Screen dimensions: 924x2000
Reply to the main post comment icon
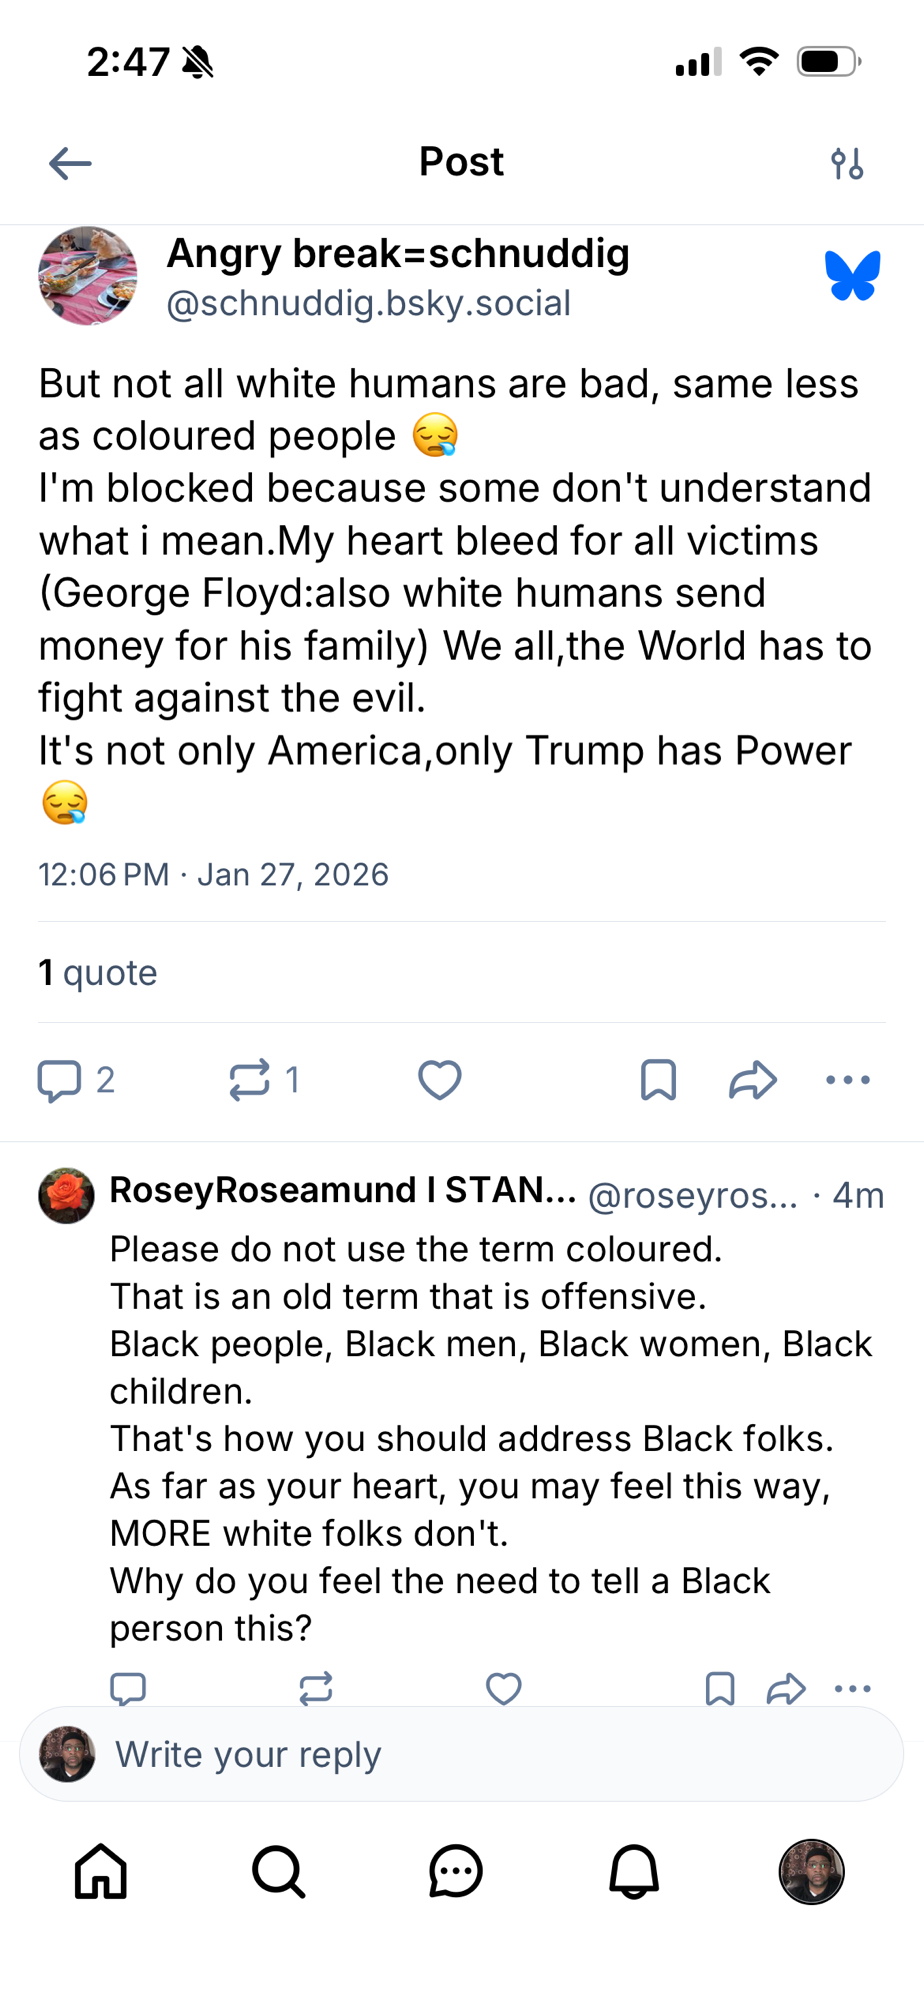click(x=60, y=1080)
